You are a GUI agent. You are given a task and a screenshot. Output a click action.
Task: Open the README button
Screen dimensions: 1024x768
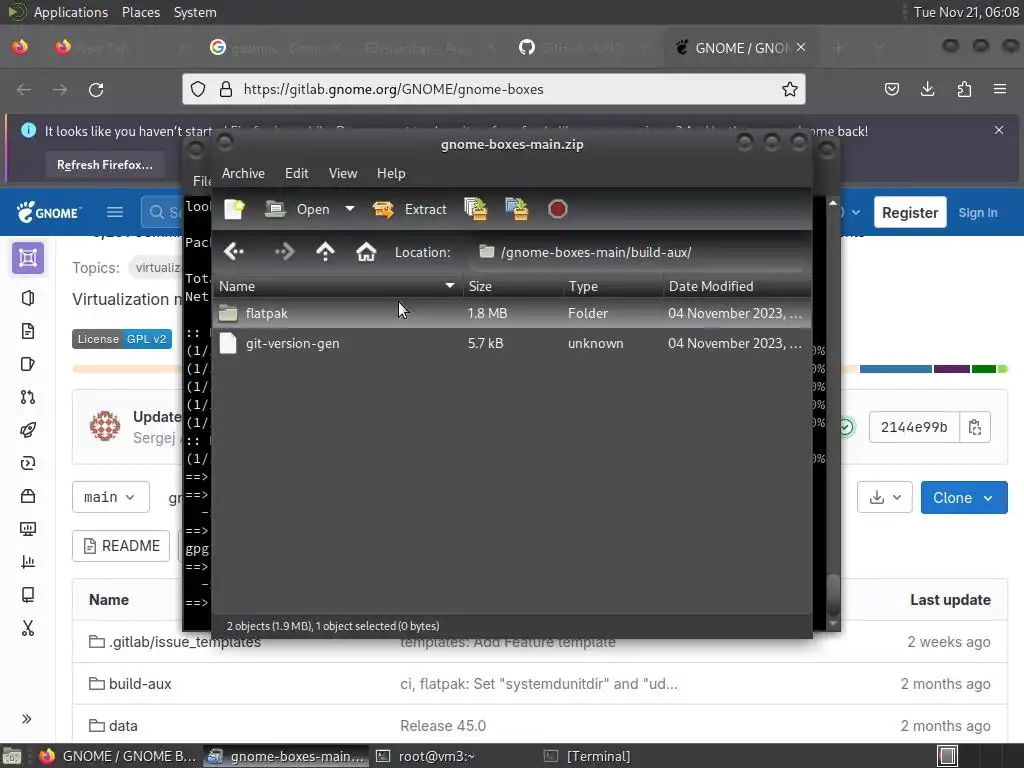pyautogui.click(x=121, y=545)
